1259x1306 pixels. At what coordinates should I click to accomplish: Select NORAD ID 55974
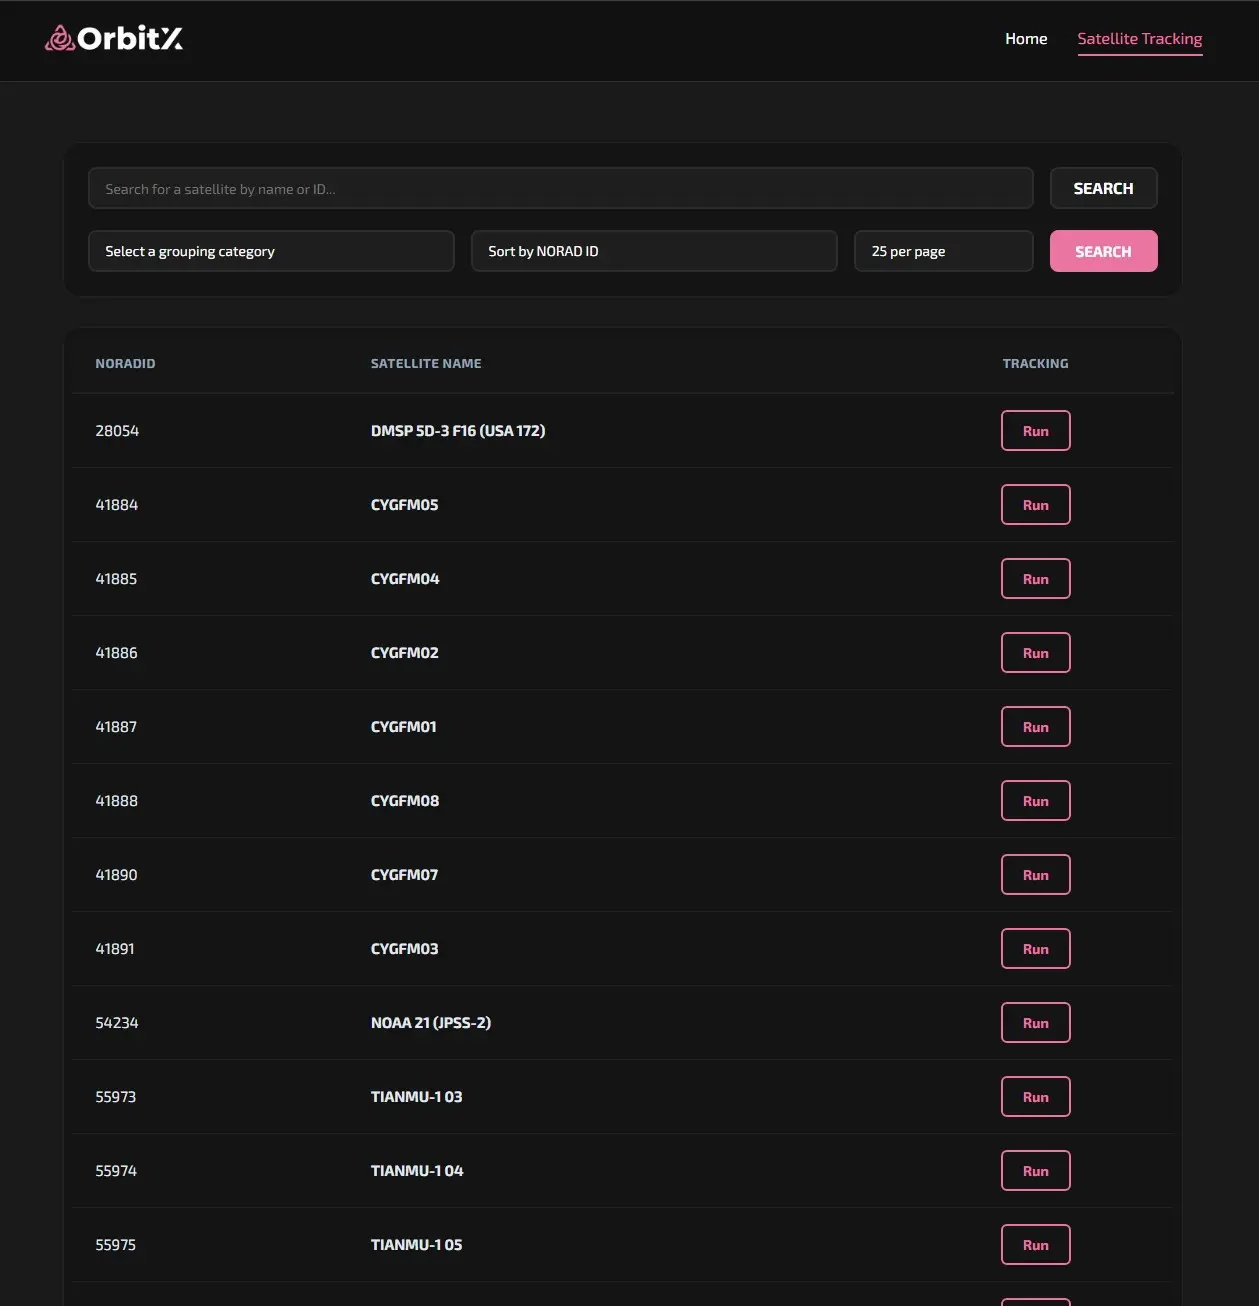116,1171
